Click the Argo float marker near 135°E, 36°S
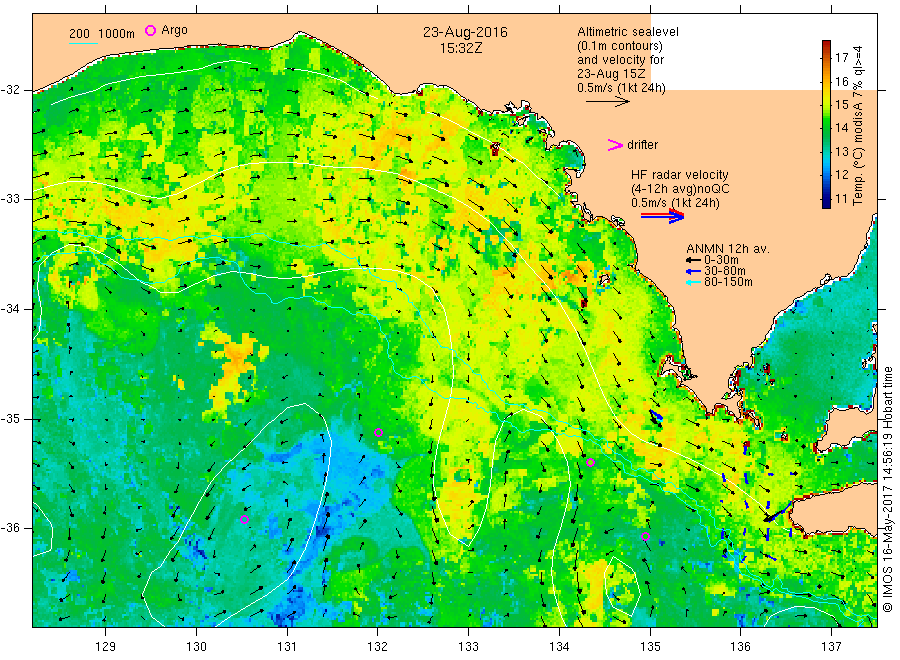Image resolution: width=900 pixels, height=660 pixels. click(645, 537)
